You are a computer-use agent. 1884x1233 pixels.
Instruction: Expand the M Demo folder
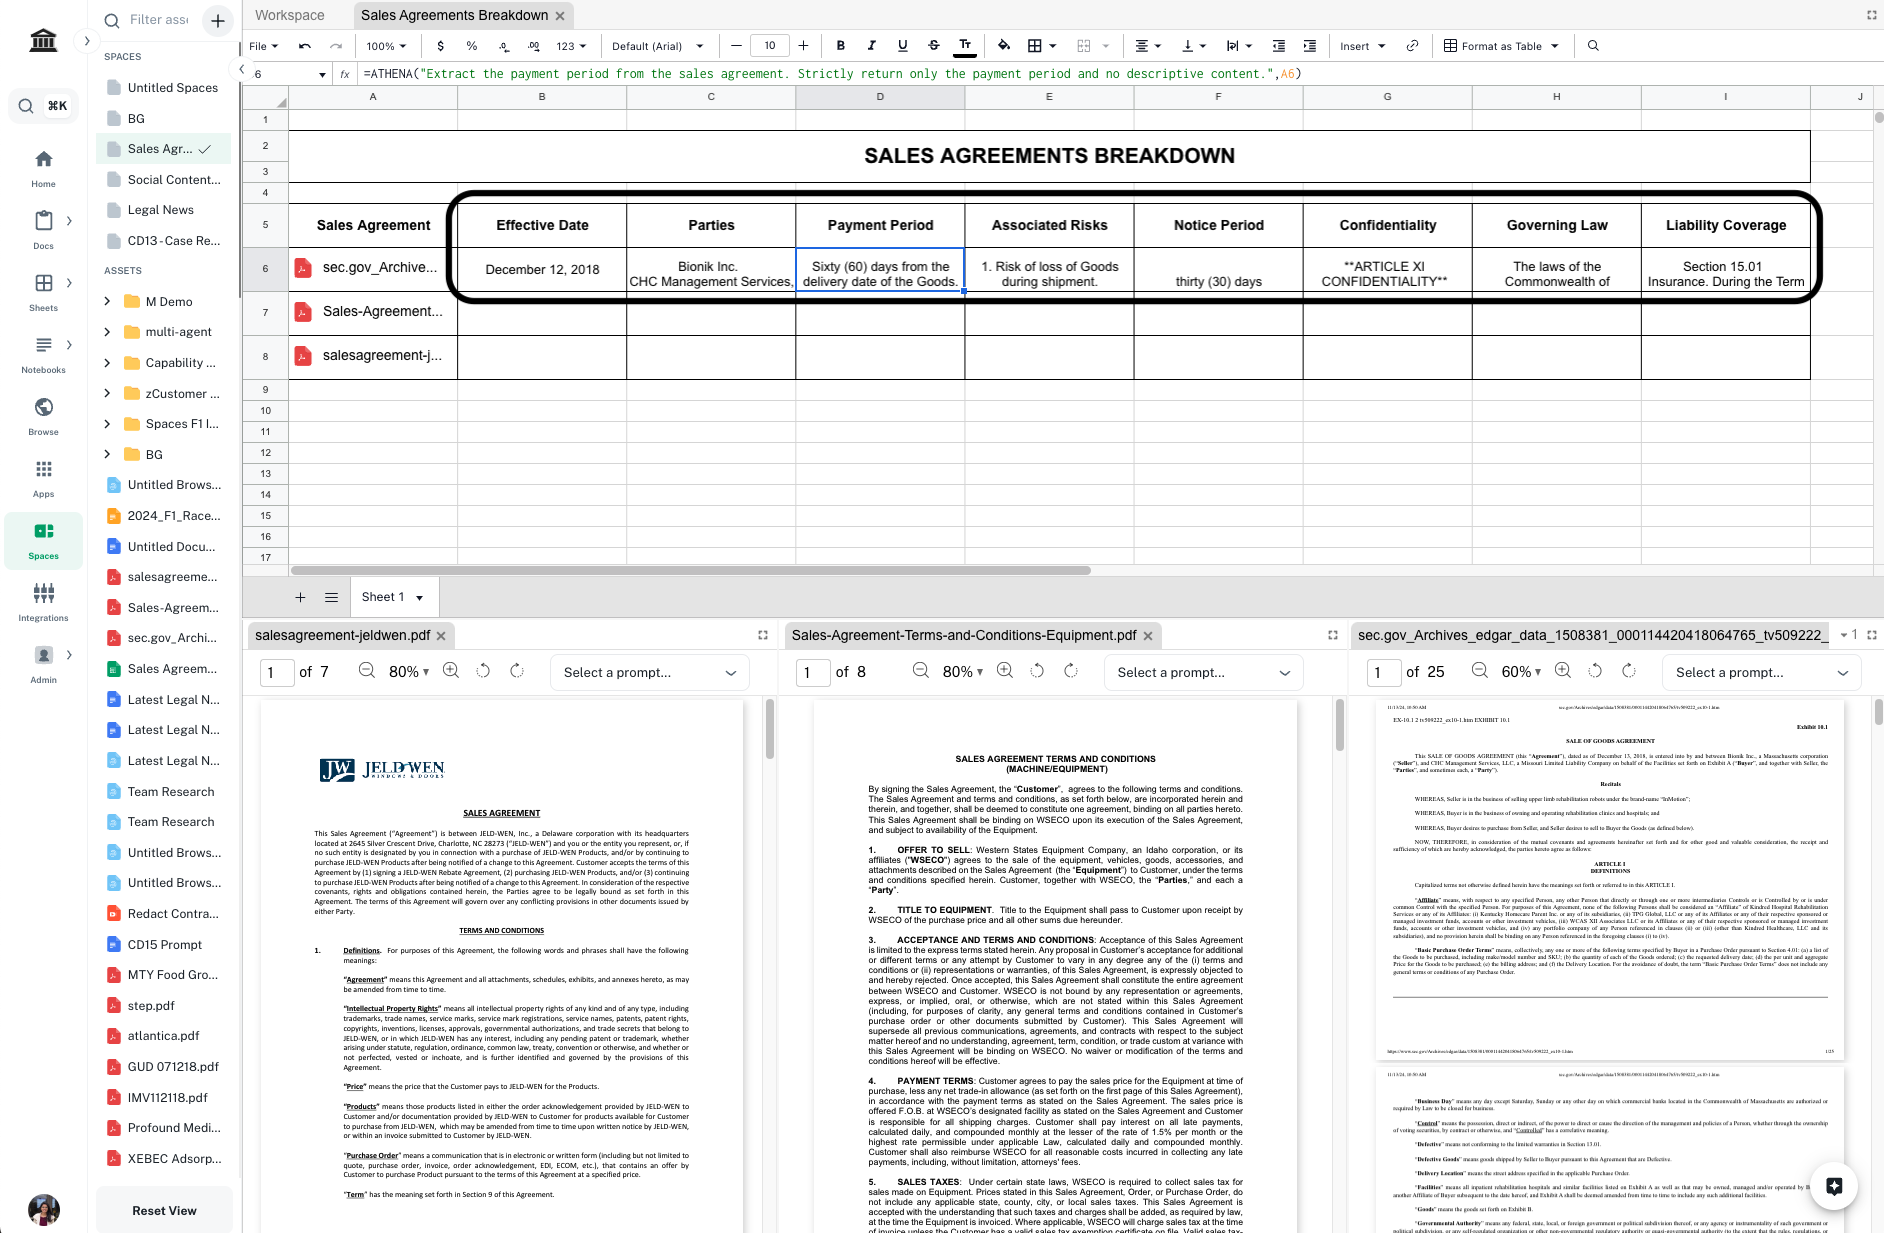pyautogui.click(x=107, y=301)
